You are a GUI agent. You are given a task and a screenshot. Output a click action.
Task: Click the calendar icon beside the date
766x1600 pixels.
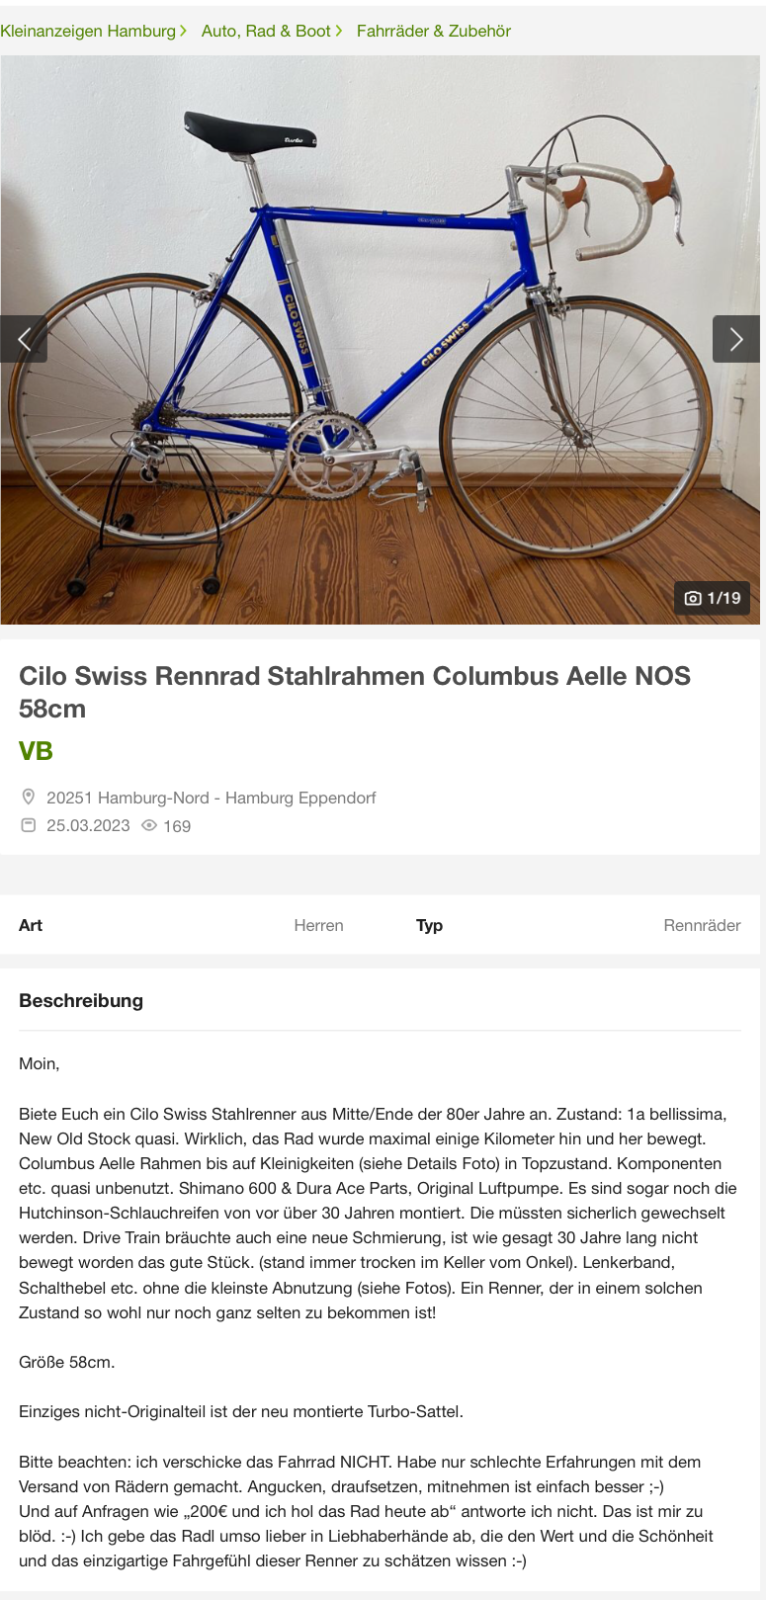pos(28,825)
